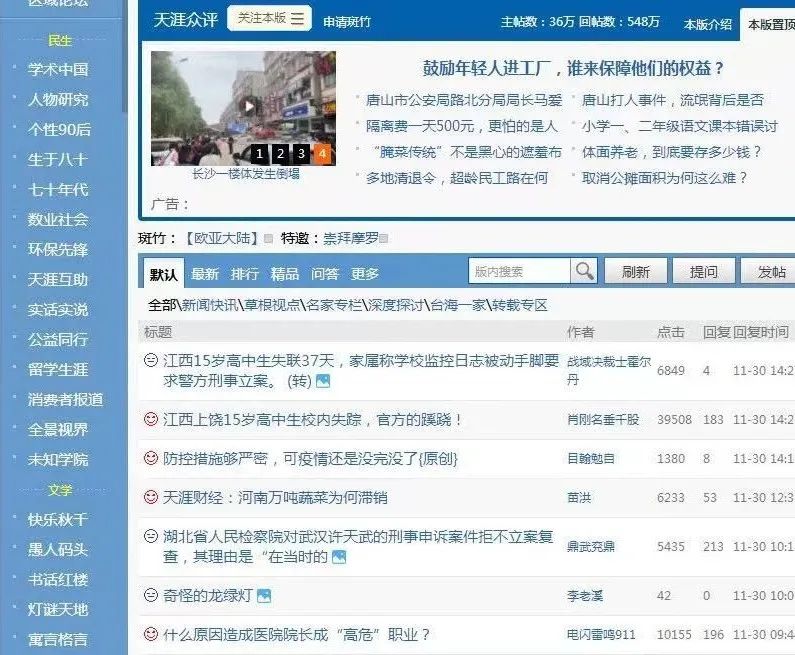This screenshot has height=655, width=795.
Task: Click the 提问 button
Action: coord(703,272)
